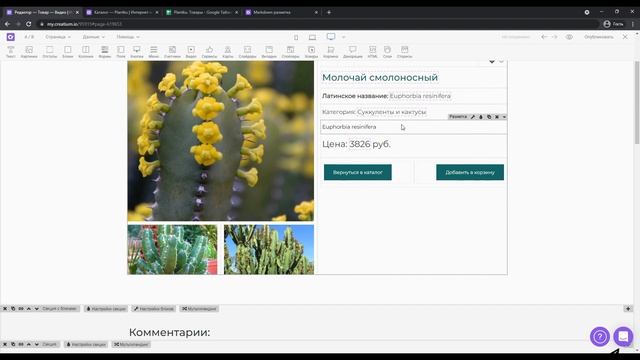
Task: Select the main yellow flowering cactus image
Action: 221,141
